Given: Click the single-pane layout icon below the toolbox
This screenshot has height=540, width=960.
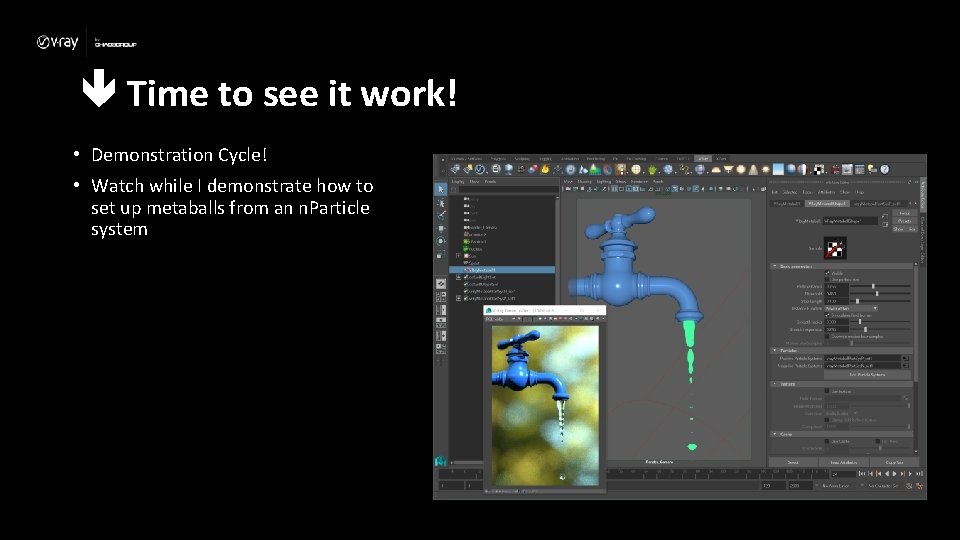Looking at the screenshot, I should click(441, 284).
